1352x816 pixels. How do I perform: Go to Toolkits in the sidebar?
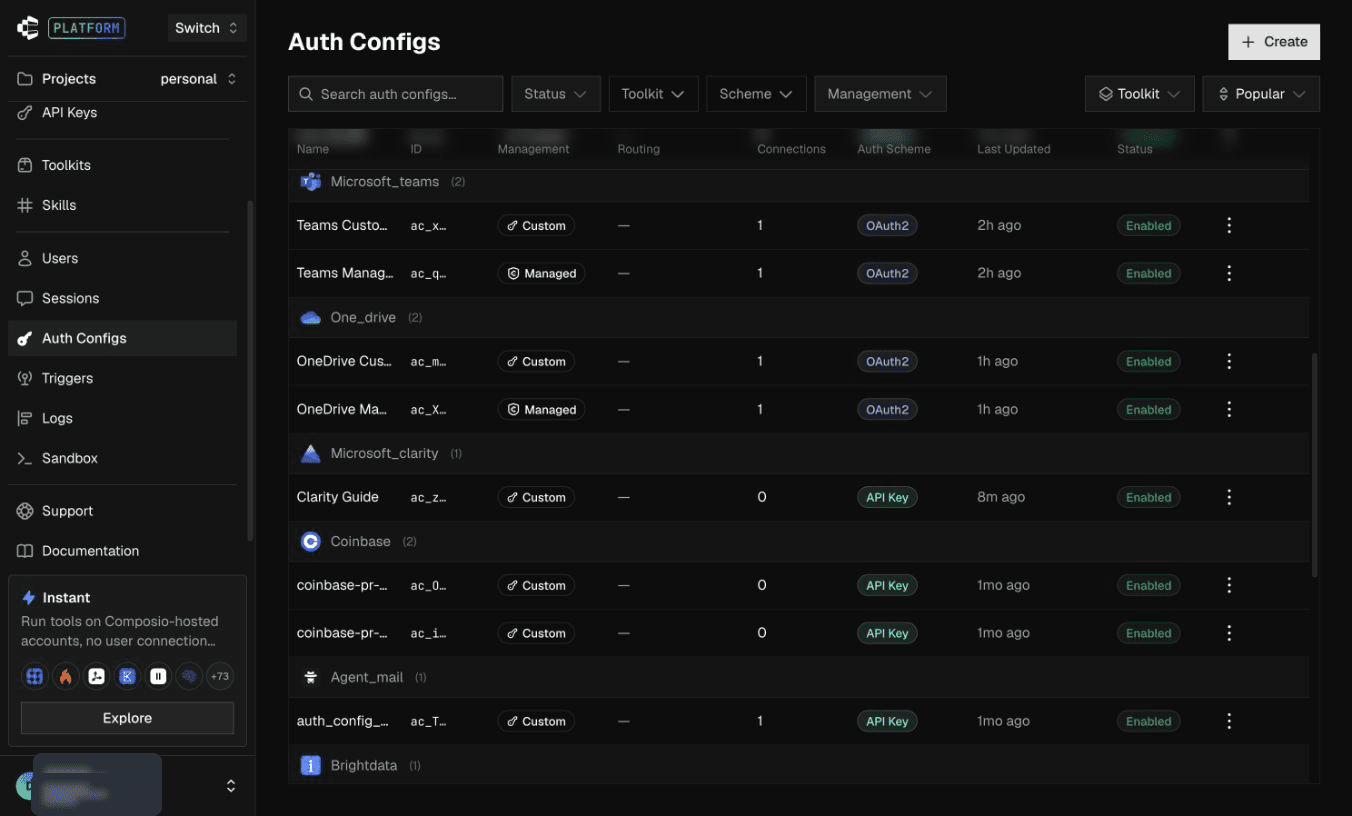pos(123,166)
